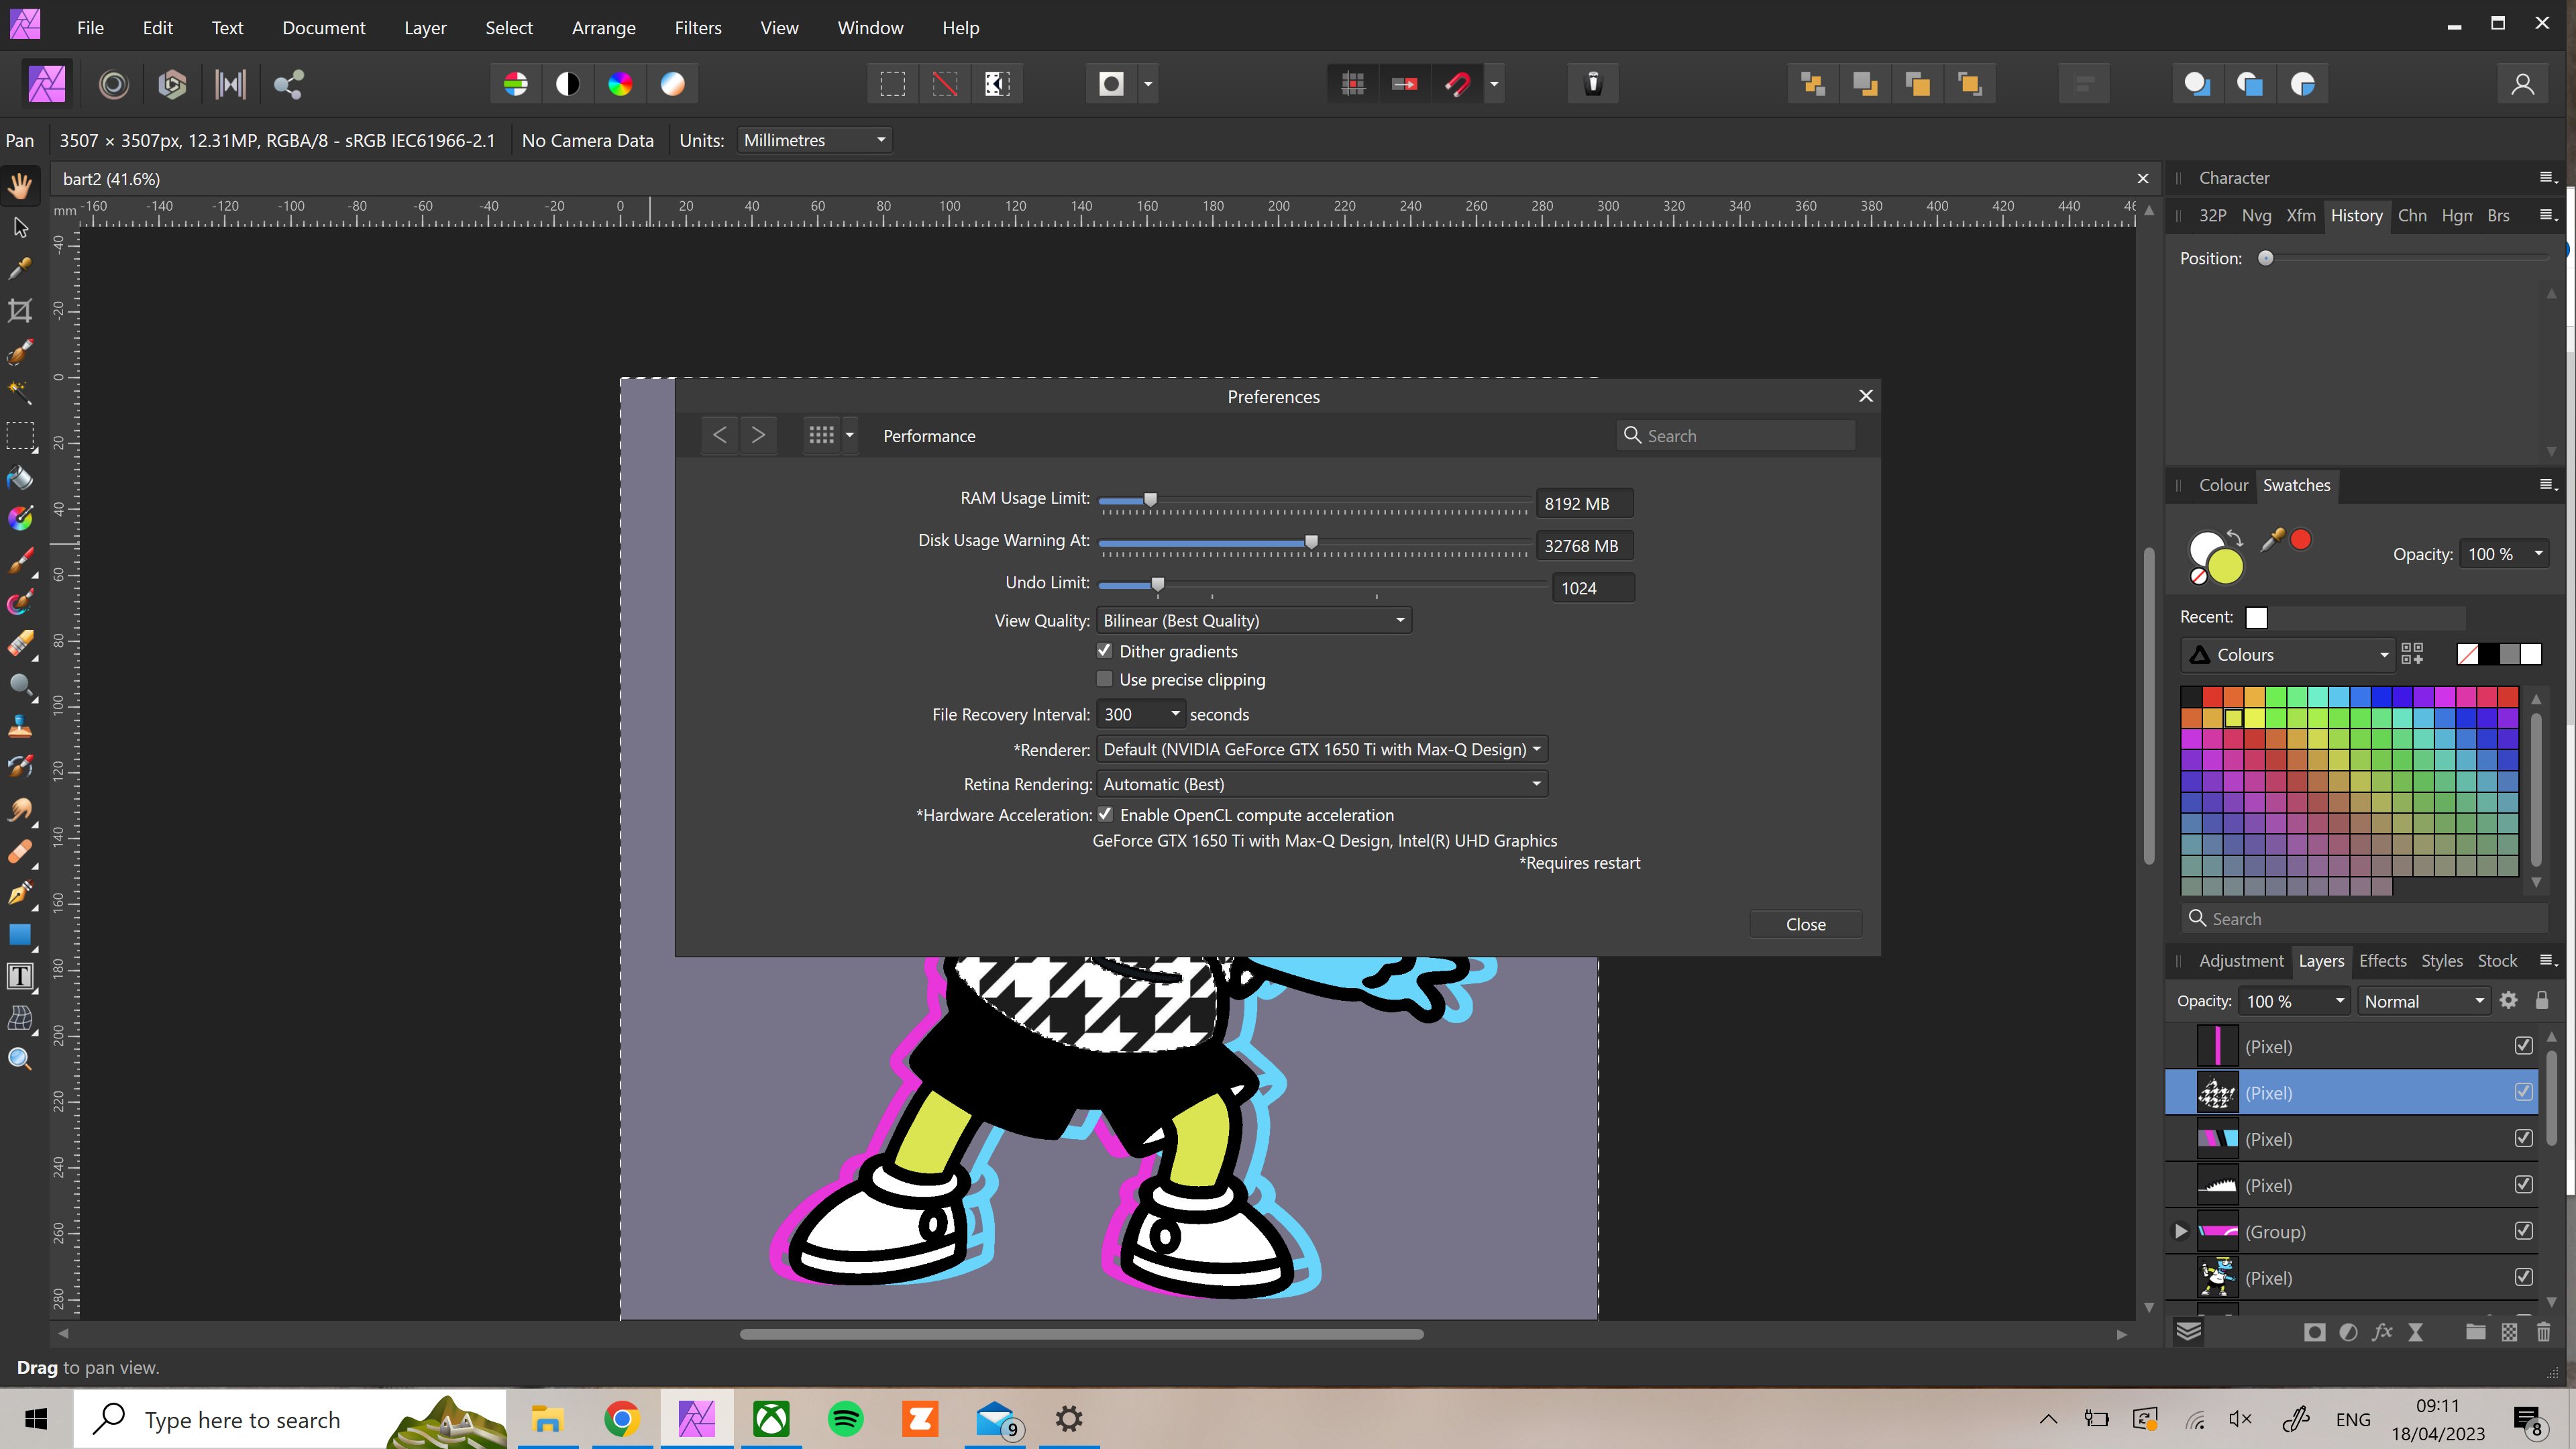Image resolution: width=2576 pixels, height=1449 pixels.
Task: Close the Preferences dialog with Close button
Action: point(1806,924)
